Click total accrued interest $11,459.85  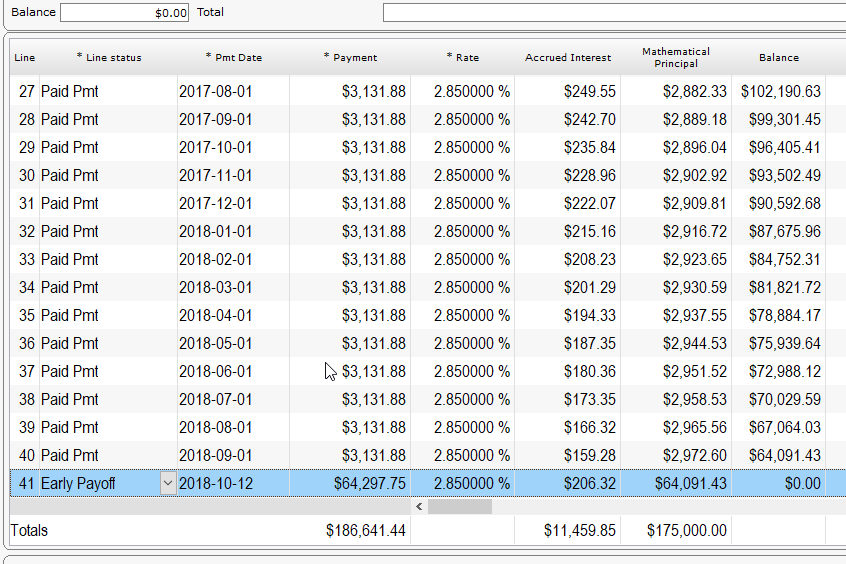[x=579, y=531]
